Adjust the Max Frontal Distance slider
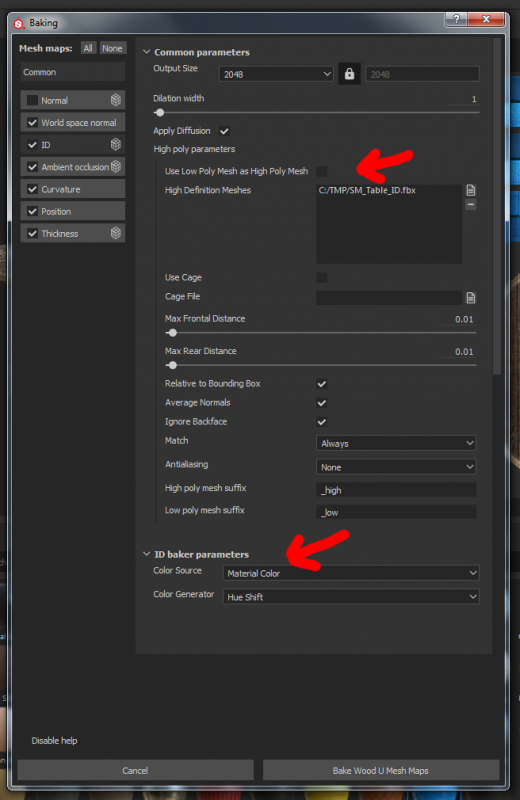 [172, 333]
